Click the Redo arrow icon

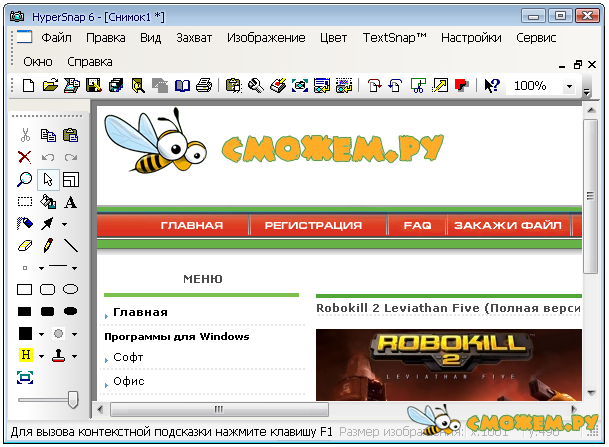[71, 157]
